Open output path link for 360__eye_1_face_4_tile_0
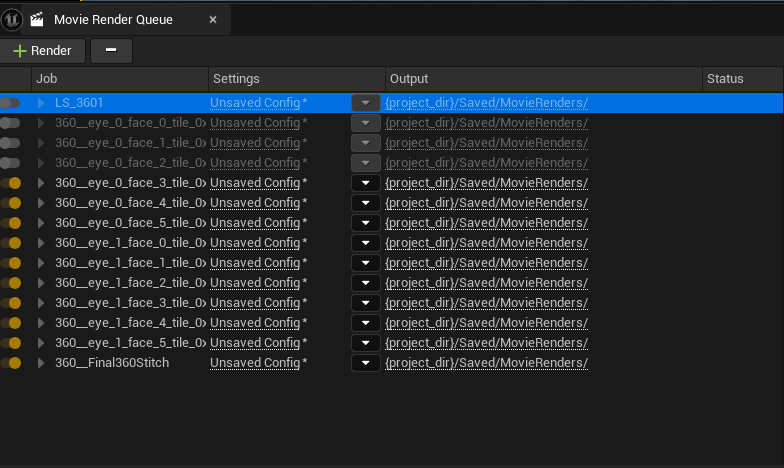 click(486, 323)
